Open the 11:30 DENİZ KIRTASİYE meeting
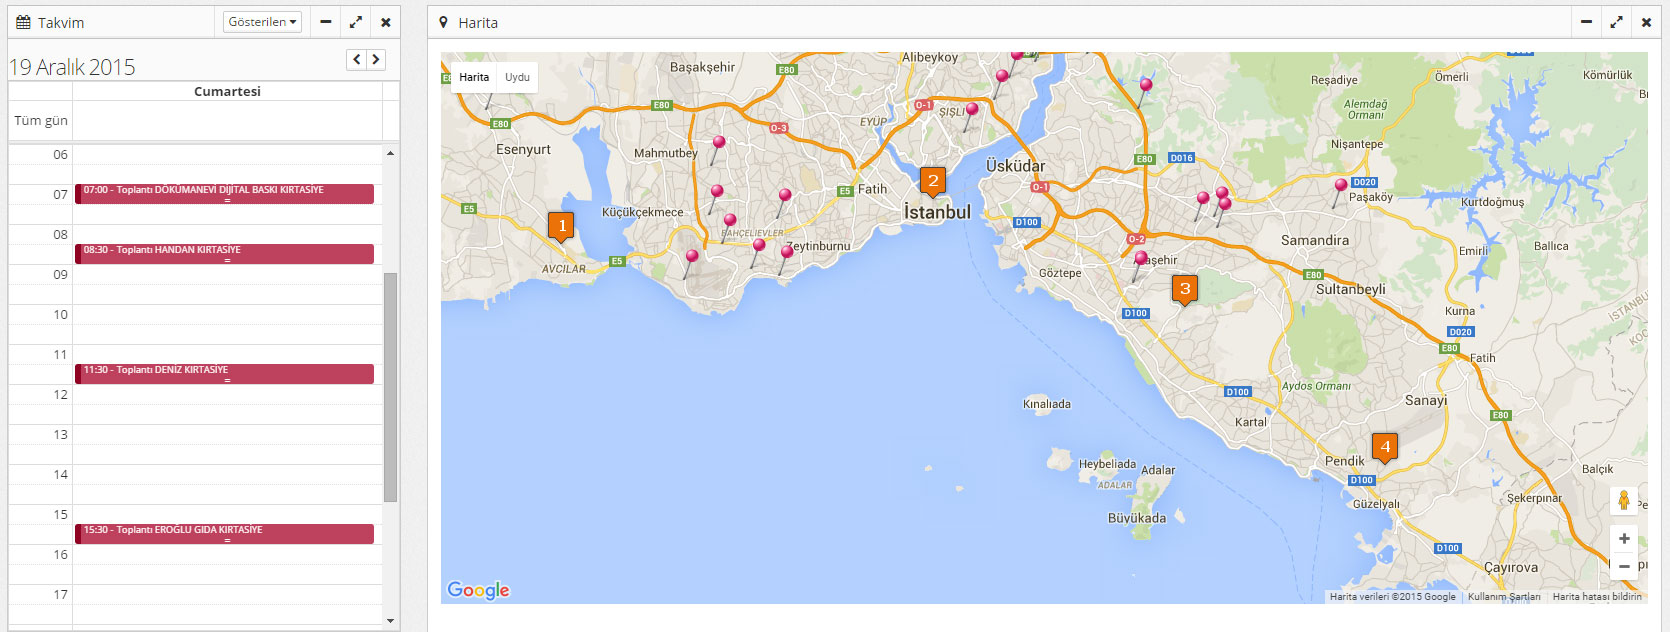The image size is (1670, 632). 224,374
